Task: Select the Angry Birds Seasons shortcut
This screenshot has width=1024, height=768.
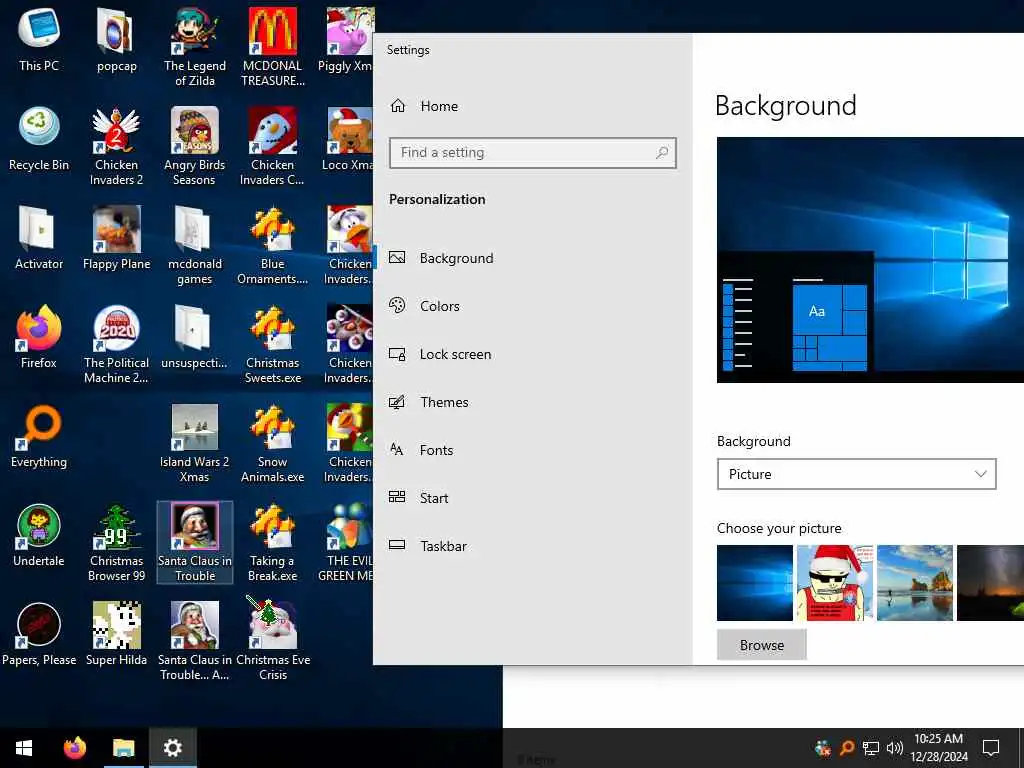Action: pos(195,146)
